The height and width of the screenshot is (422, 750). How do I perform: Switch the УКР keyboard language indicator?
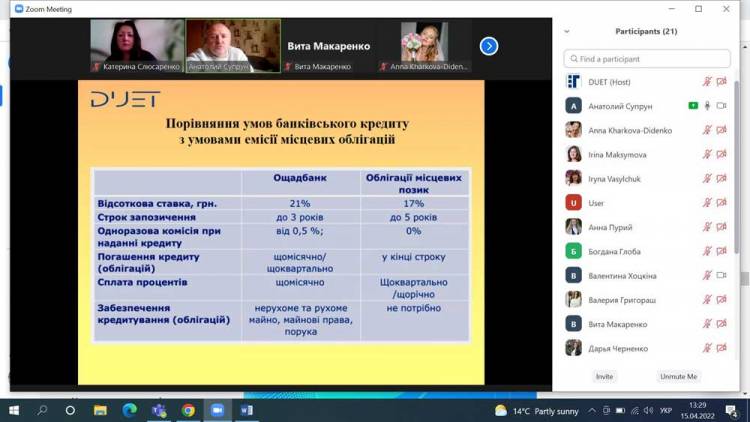tap(666, 410)
